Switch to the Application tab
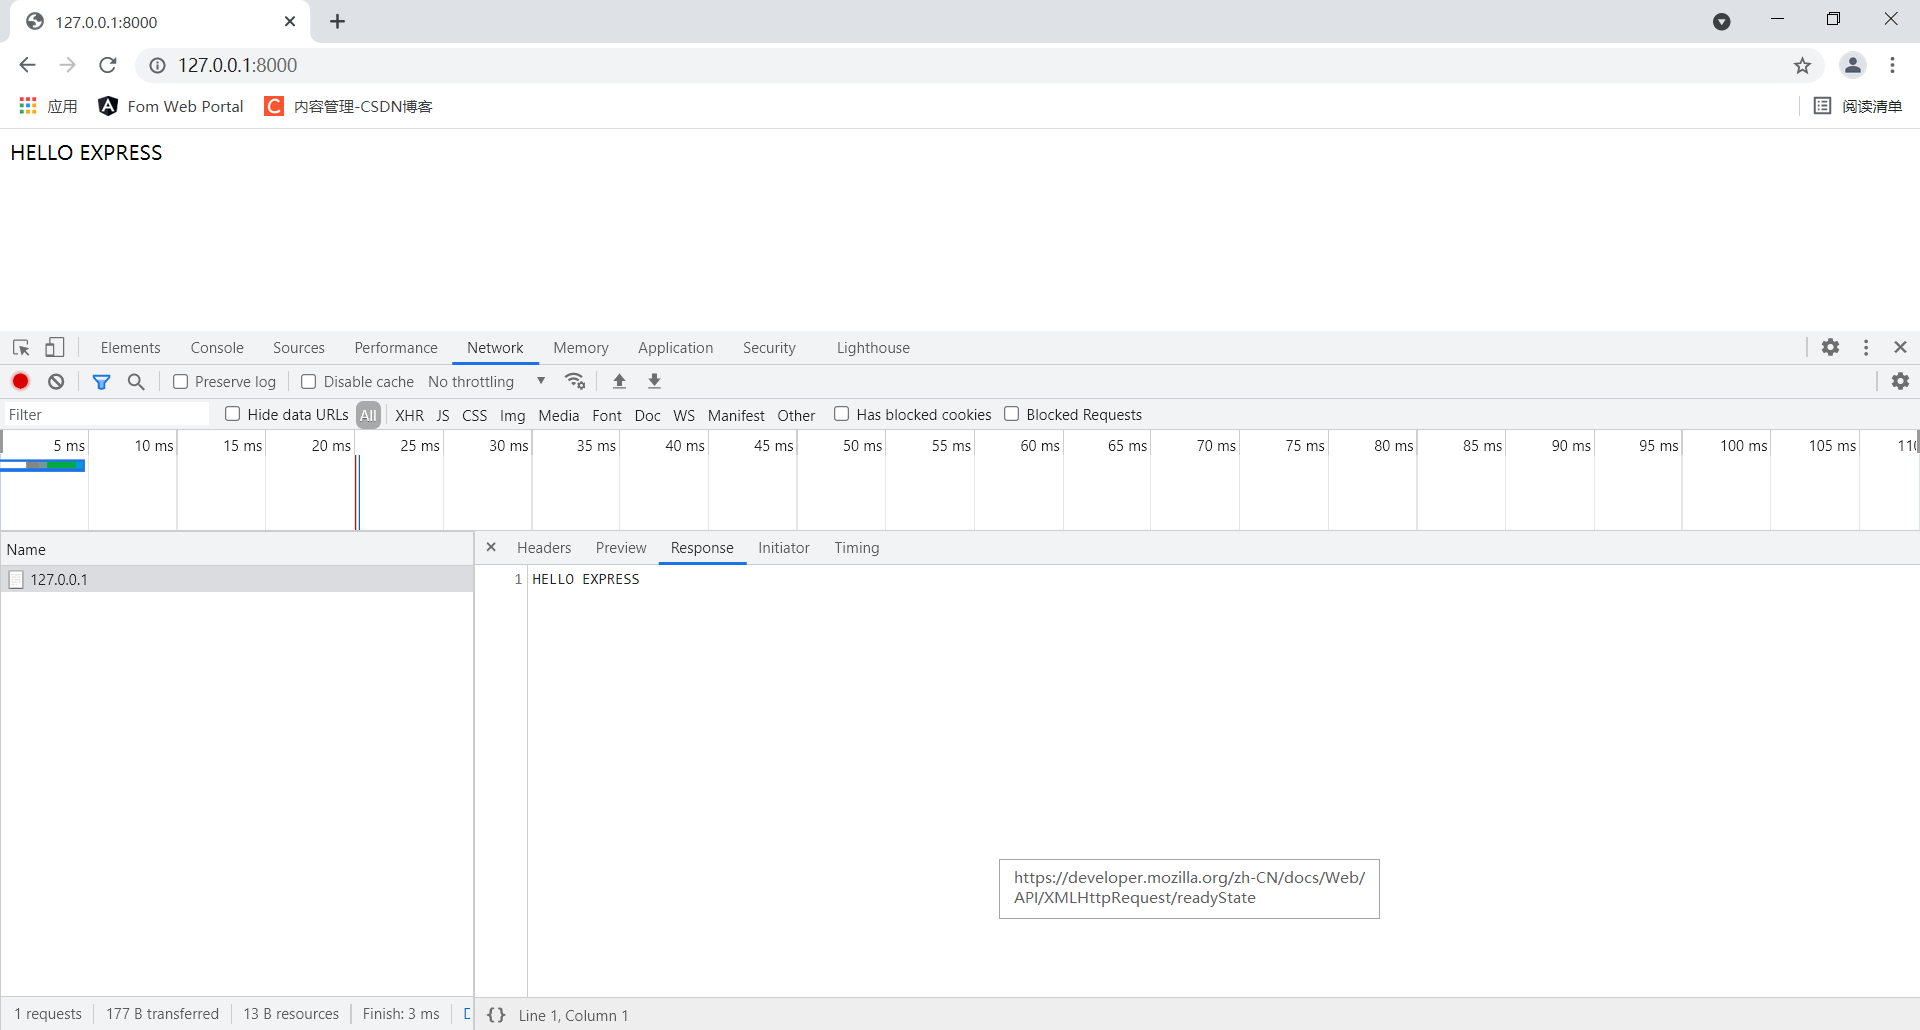Viewport: 1920px width, 1030px height. tap(676, 348)
